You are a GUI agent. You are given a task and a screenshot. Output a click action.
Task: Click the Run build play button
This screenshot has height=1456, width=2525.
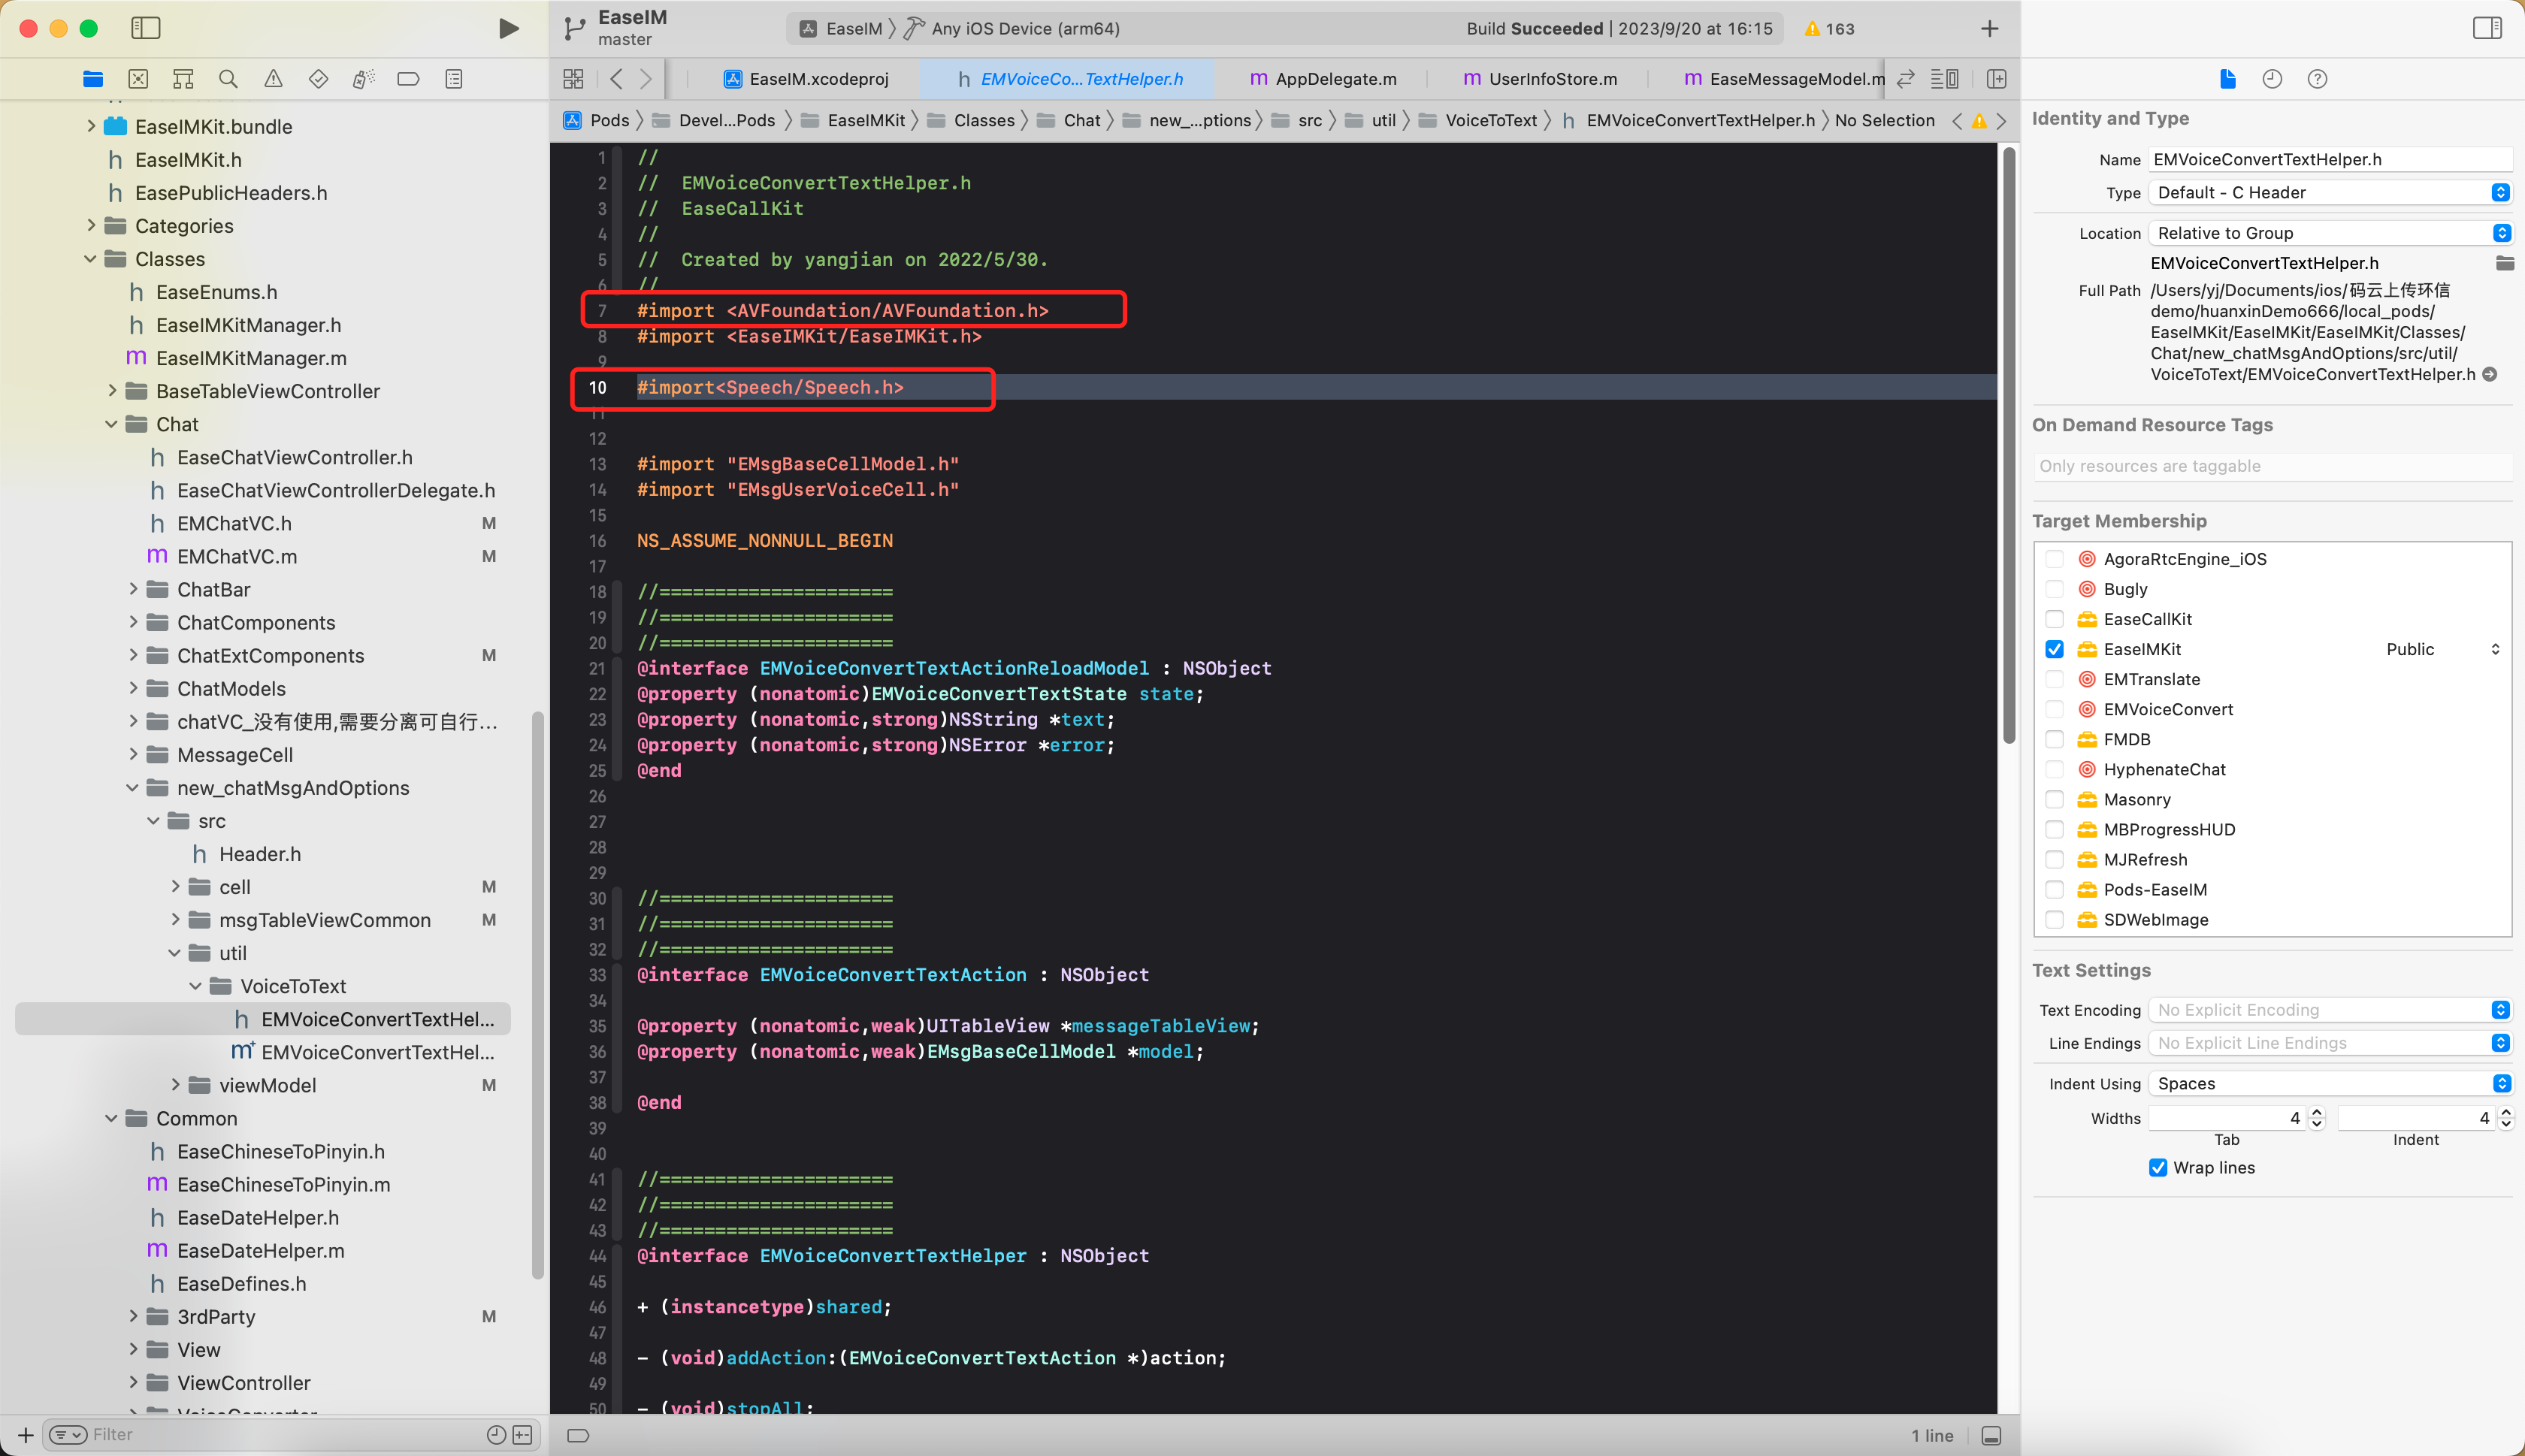click(x=508, y=28)
